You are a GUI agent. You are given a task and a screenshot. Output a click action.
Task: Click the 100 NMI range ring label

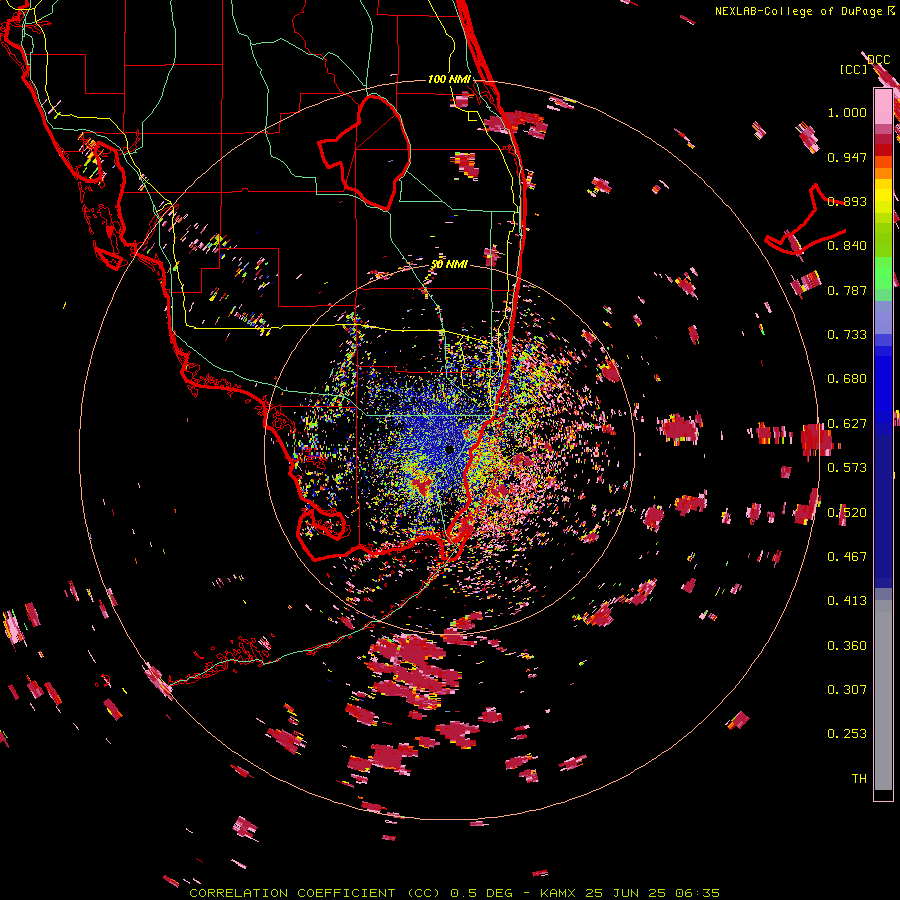coord(449,79)
